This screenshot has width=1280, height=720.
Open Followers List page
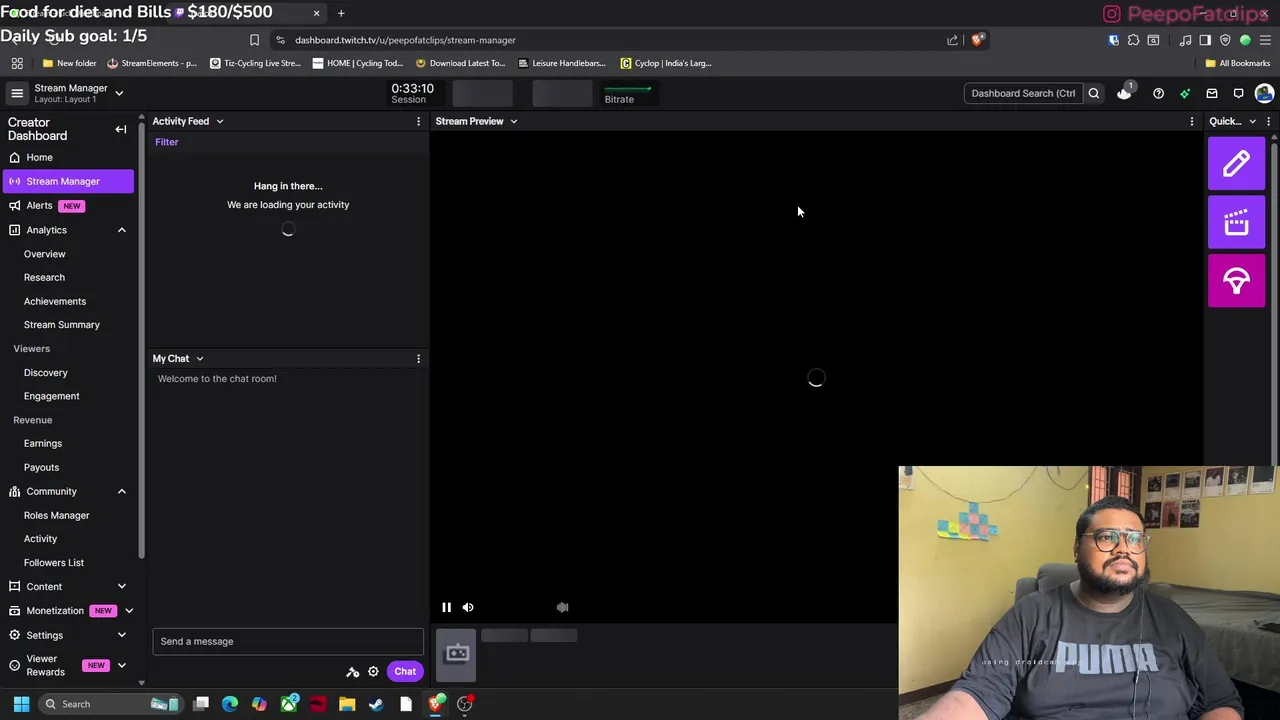[54, 562]
